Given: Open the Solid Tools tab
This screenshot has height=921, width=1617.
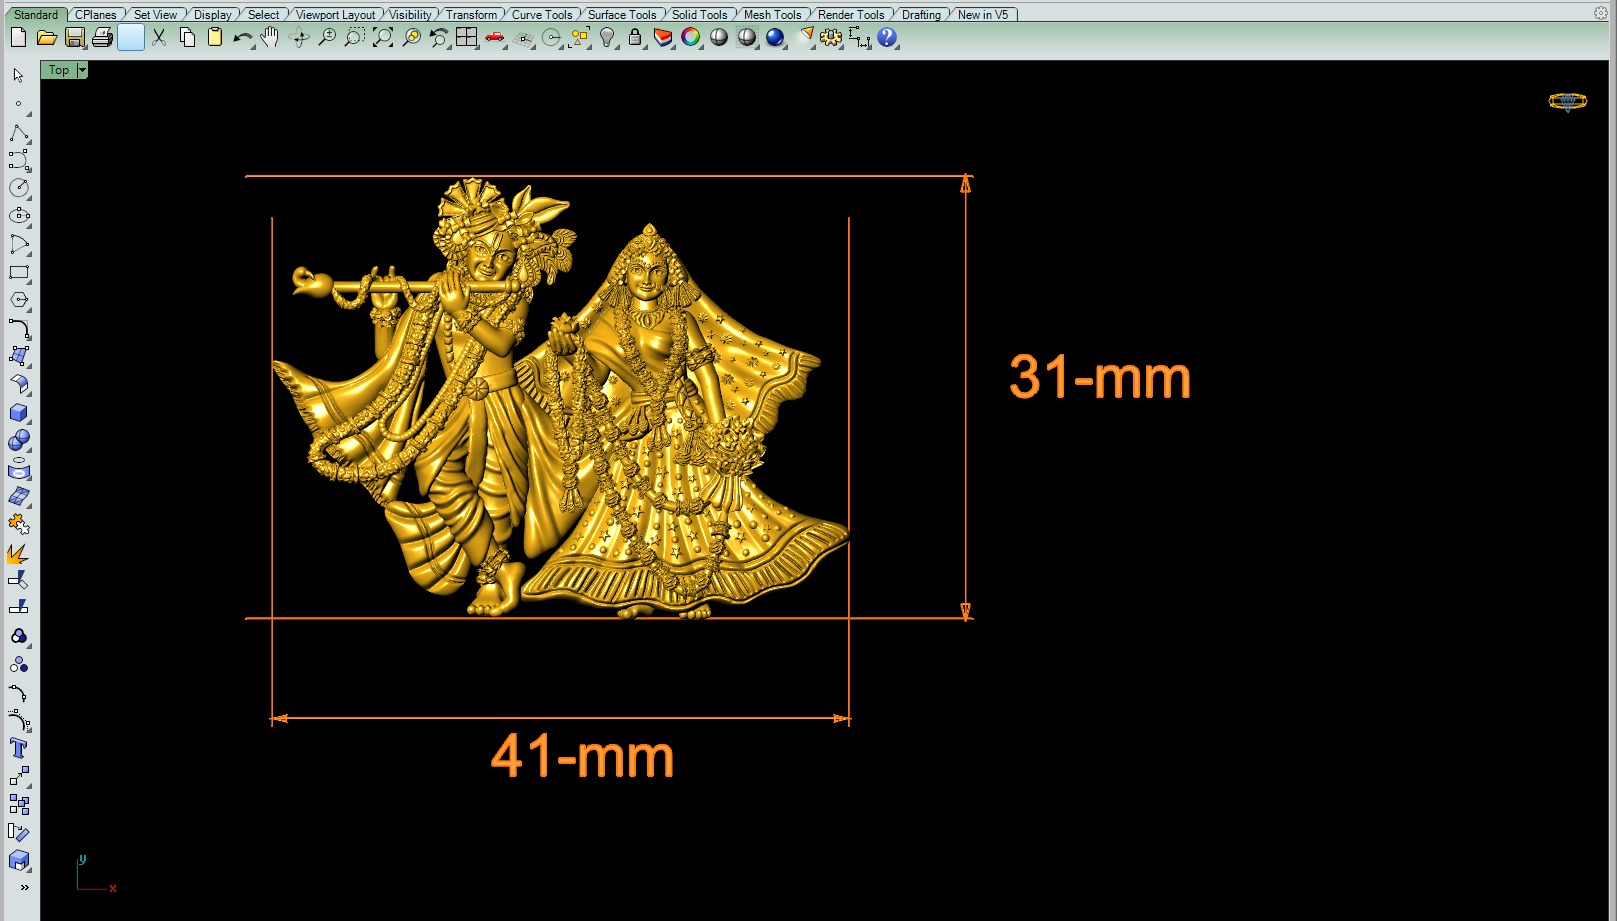Looking at the screenshot, I should click(x=700, y=15).
